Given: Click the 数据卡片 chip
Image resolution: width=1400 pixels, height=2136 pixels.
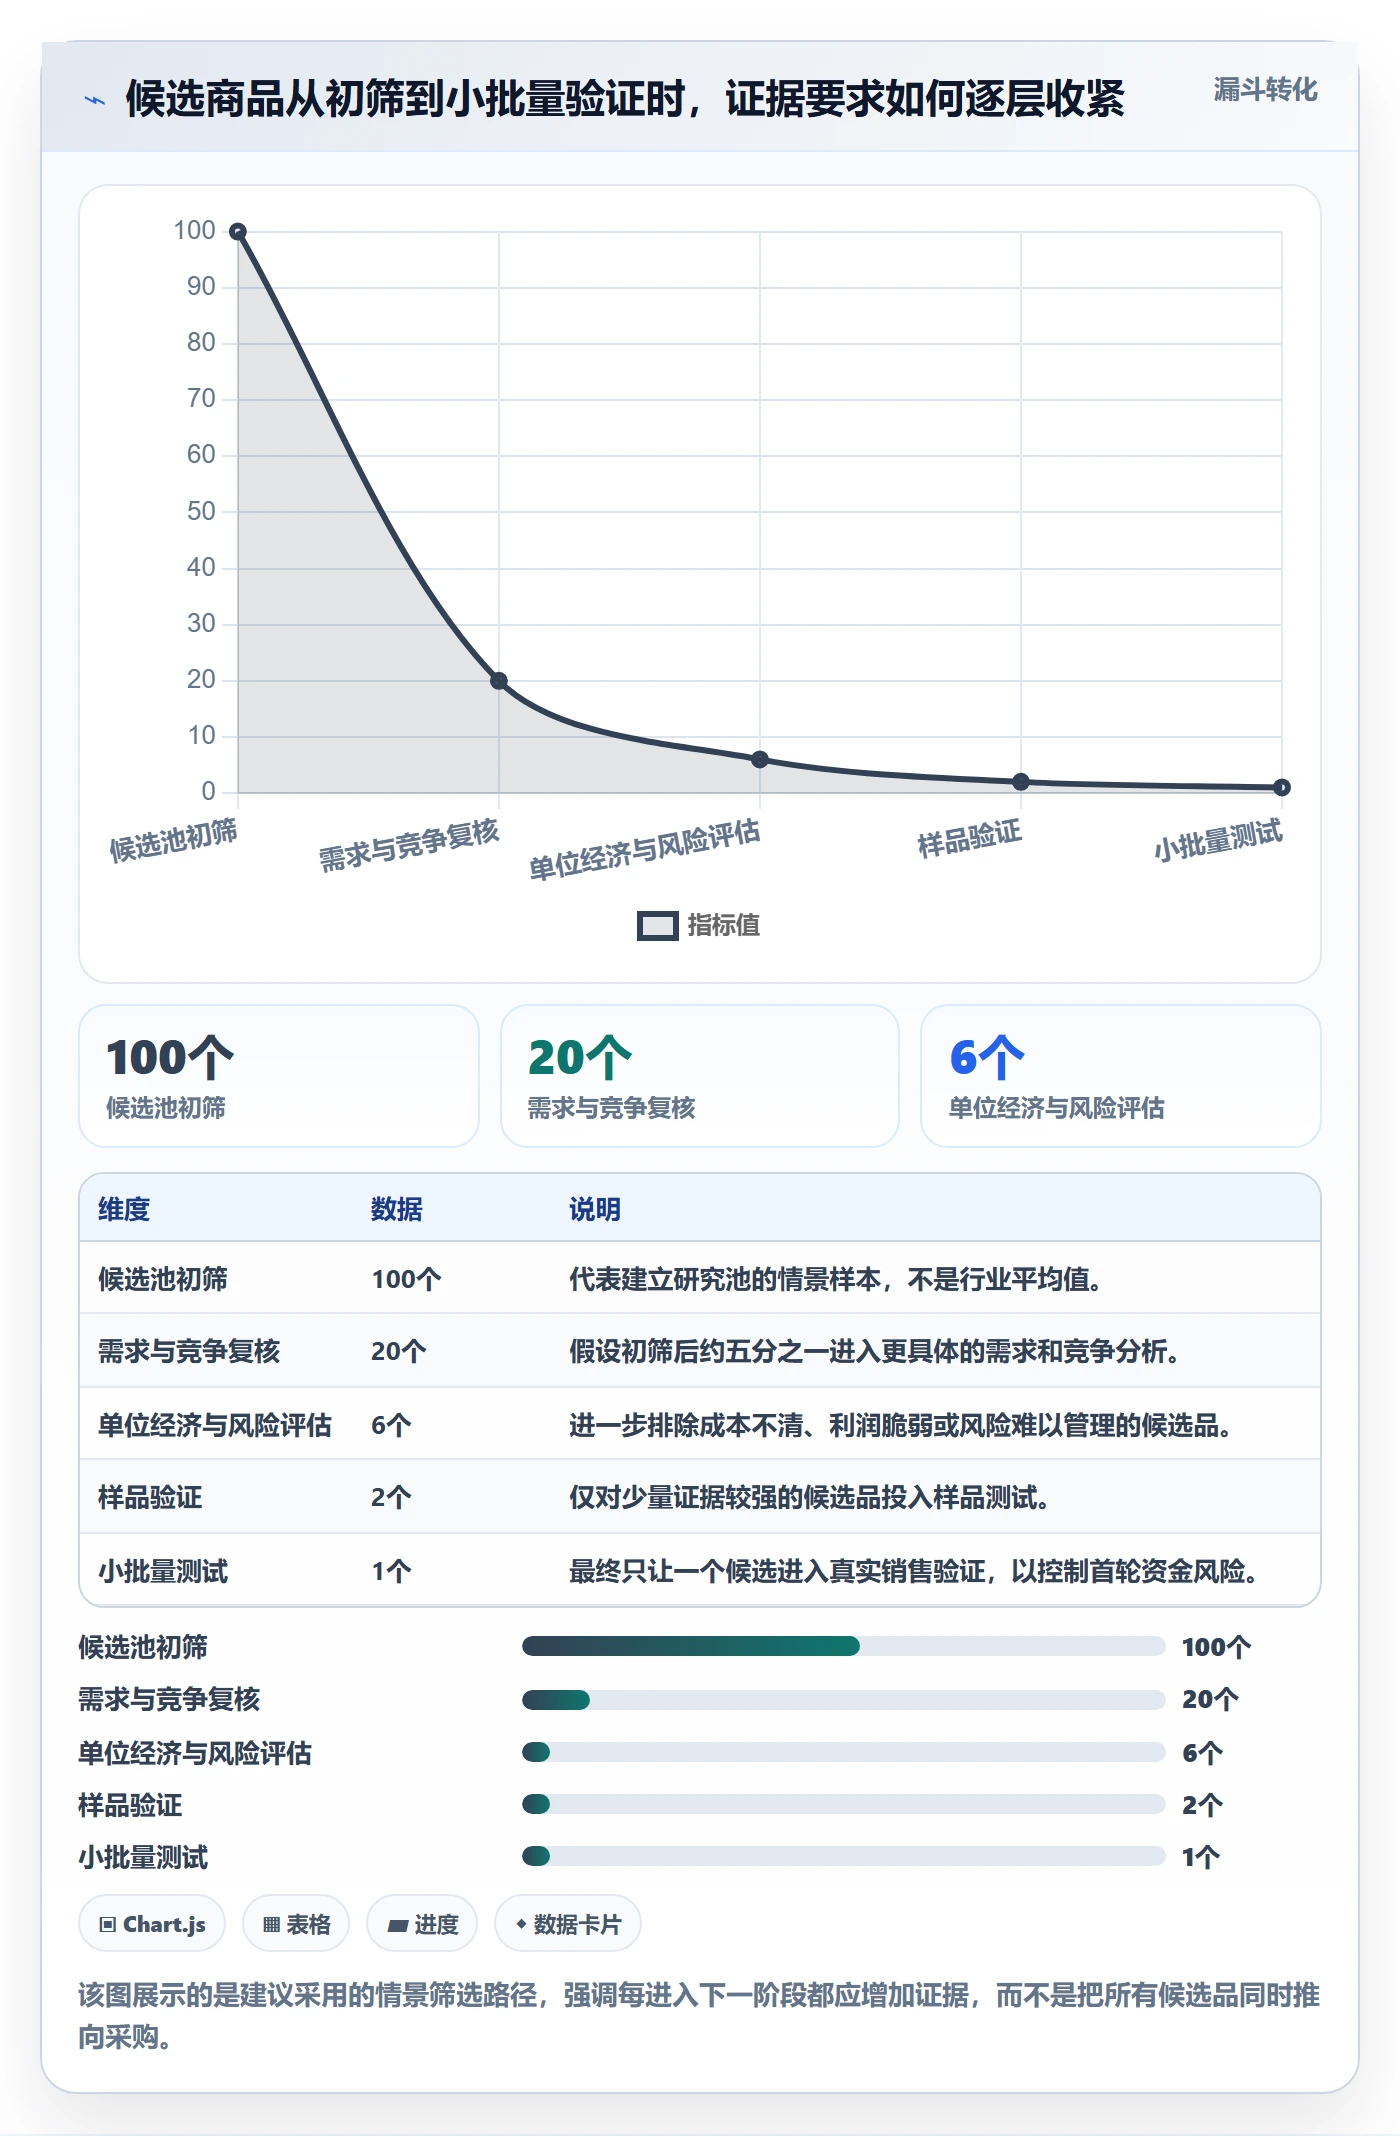Looking at the screenshot, I should pos(568,1923).
